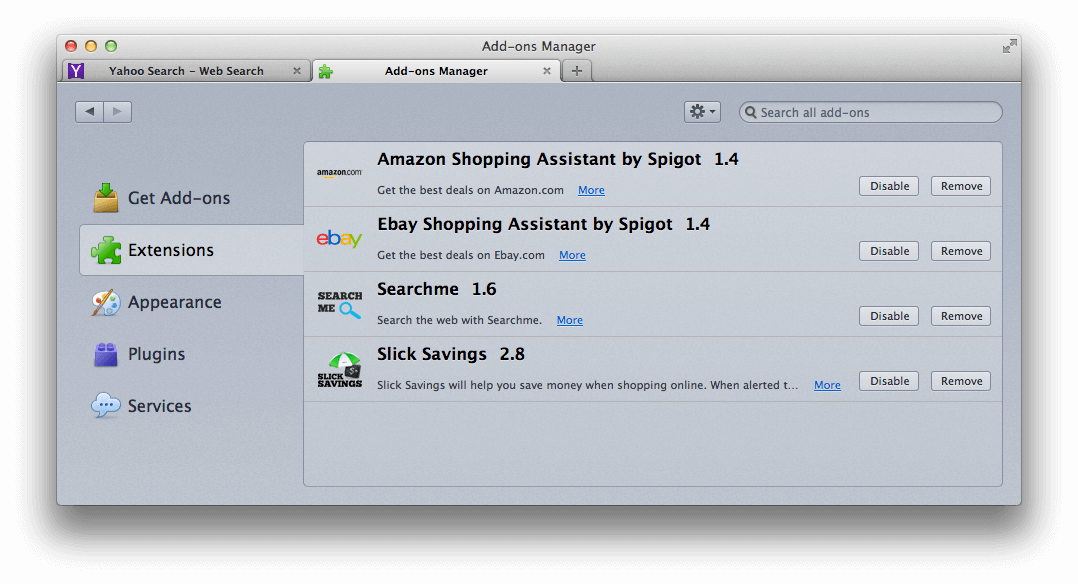Follow the More link for Searchme
Viewport: 1078px width, 584px height.
569,320
